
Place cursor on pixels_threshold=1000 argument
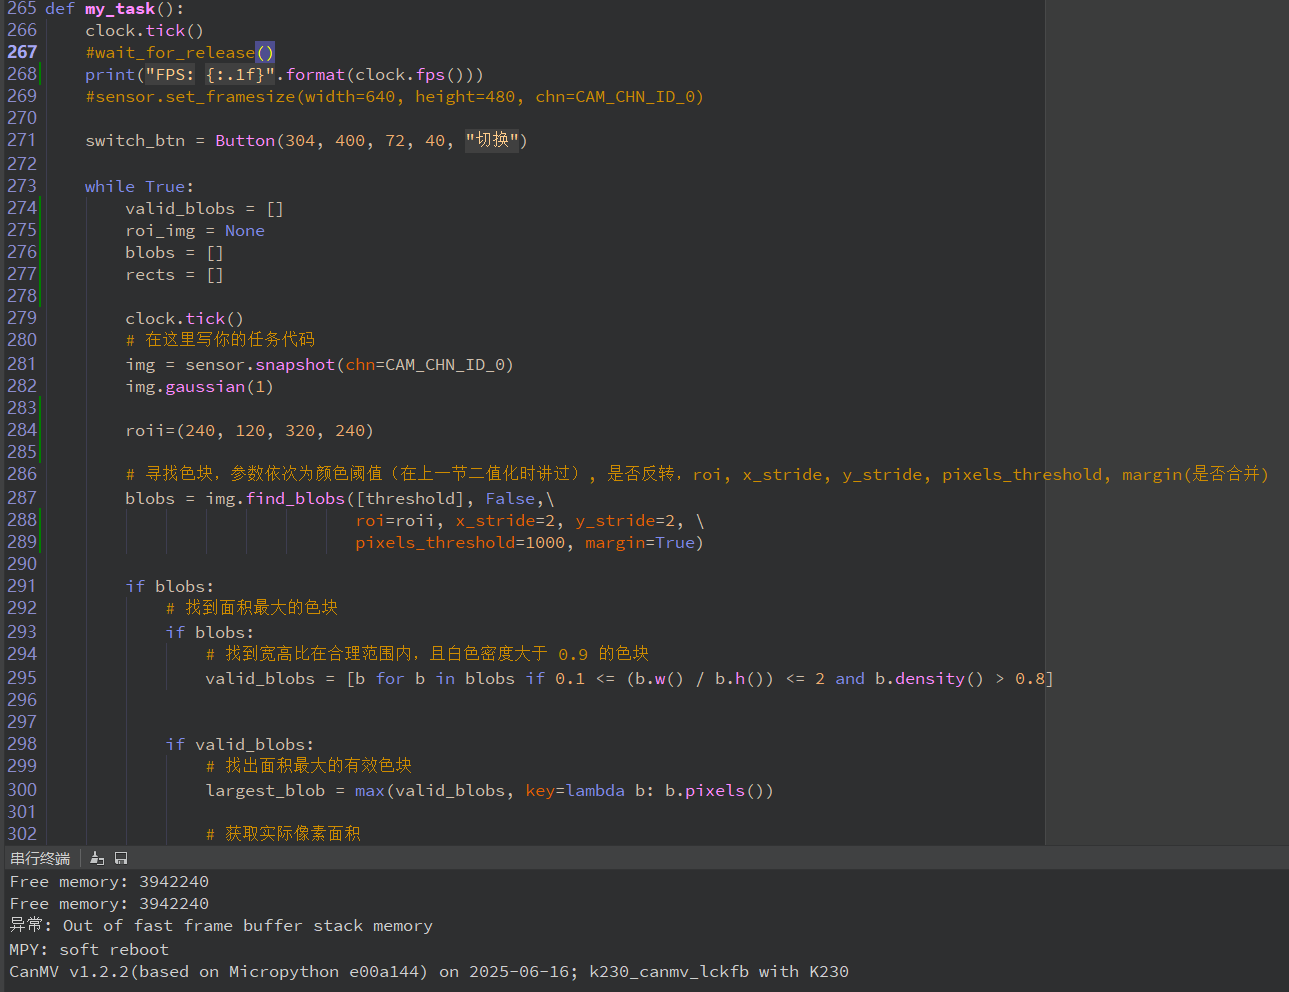pyautogui.click(x=460, y=543)
